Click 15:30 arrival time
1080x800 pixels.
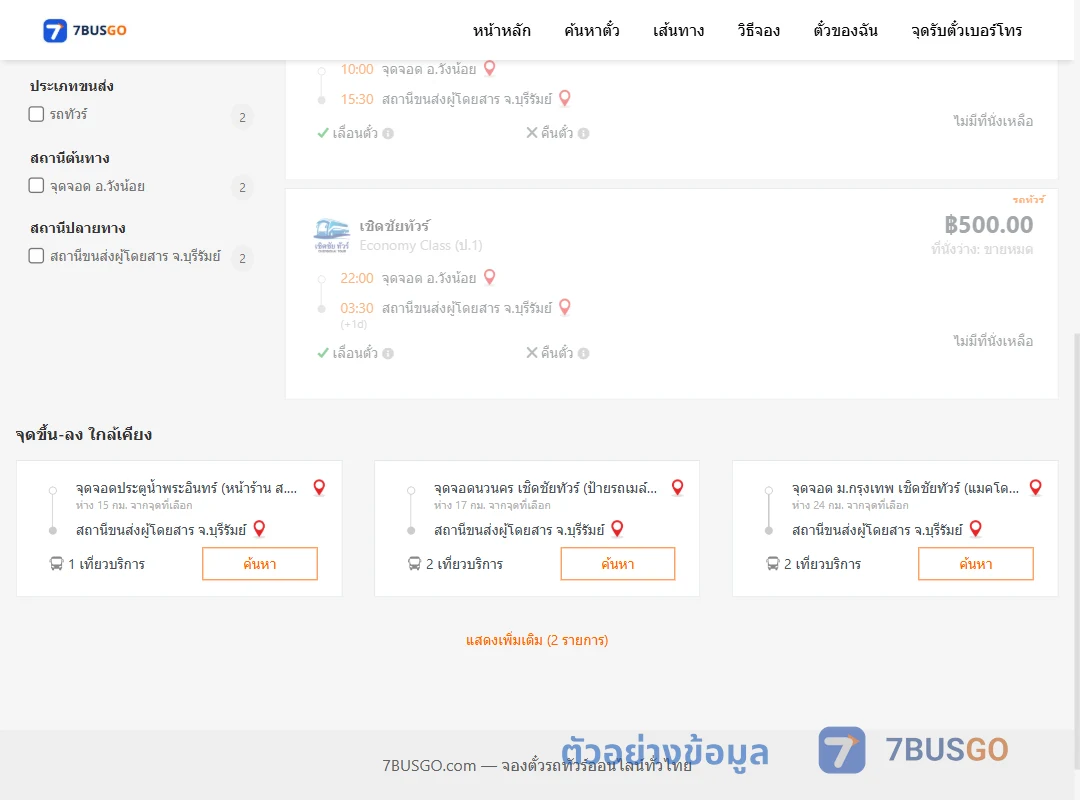pos(357,99)
